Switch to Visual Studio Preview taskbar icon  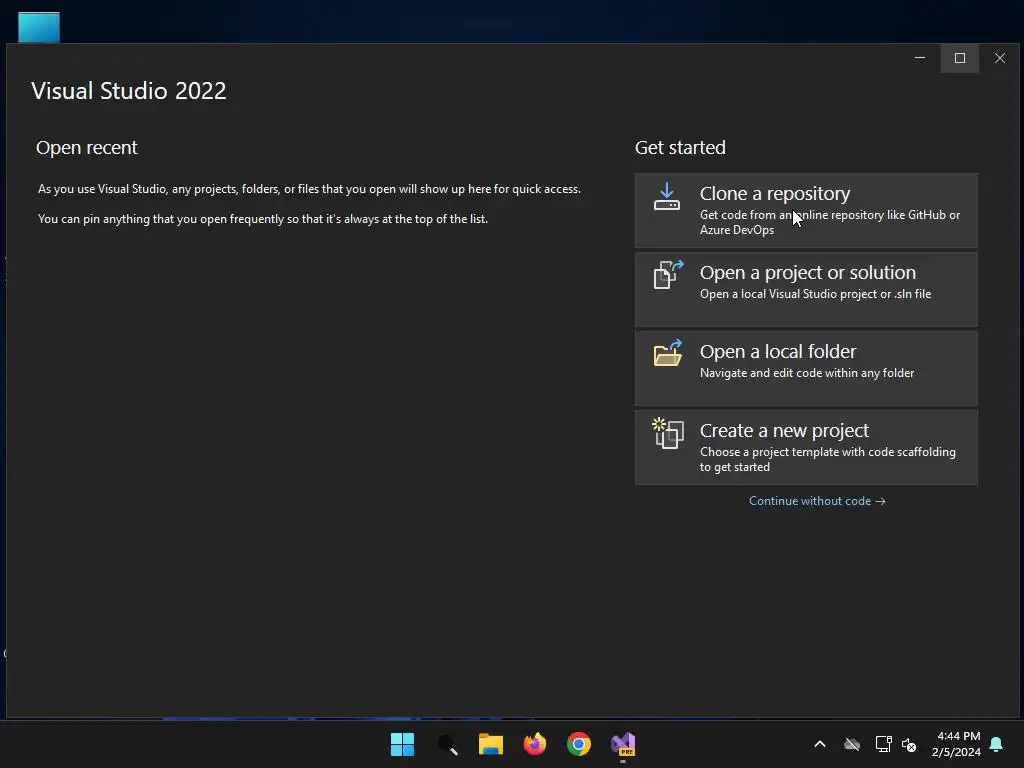pos(623,744)
